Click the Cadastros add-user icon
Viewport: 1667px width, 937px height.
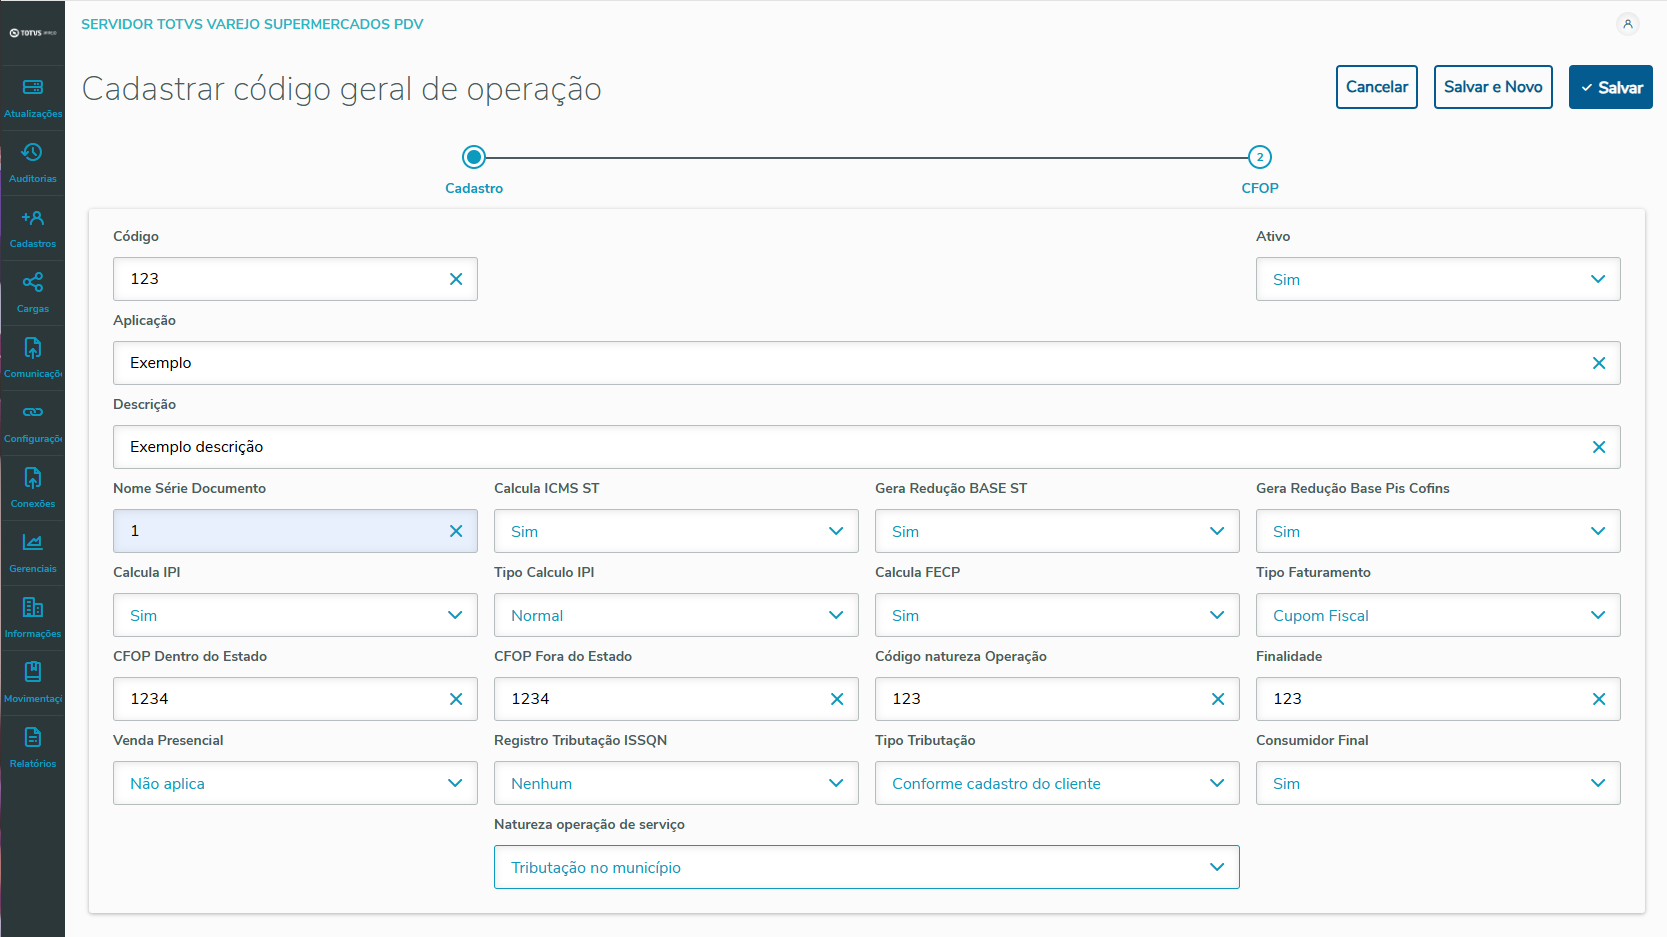(x=33, y=218)
